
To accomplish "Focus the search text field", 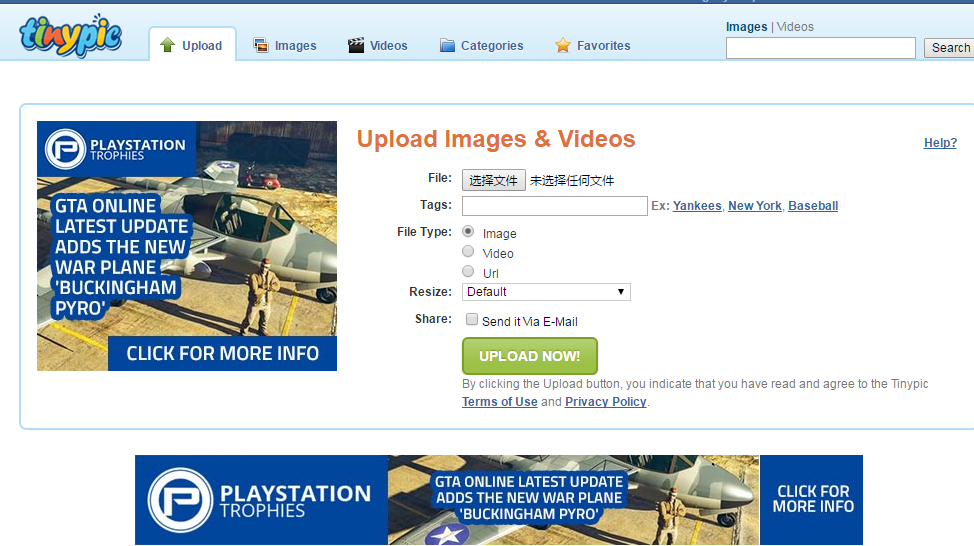I will 821,48.
